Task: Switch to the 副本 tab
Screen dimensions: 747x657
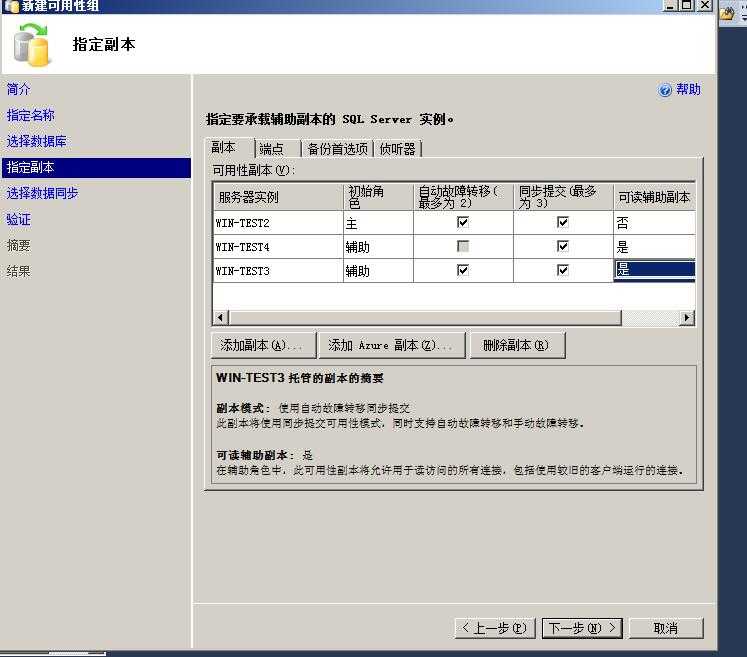Action: coord(229,148)
